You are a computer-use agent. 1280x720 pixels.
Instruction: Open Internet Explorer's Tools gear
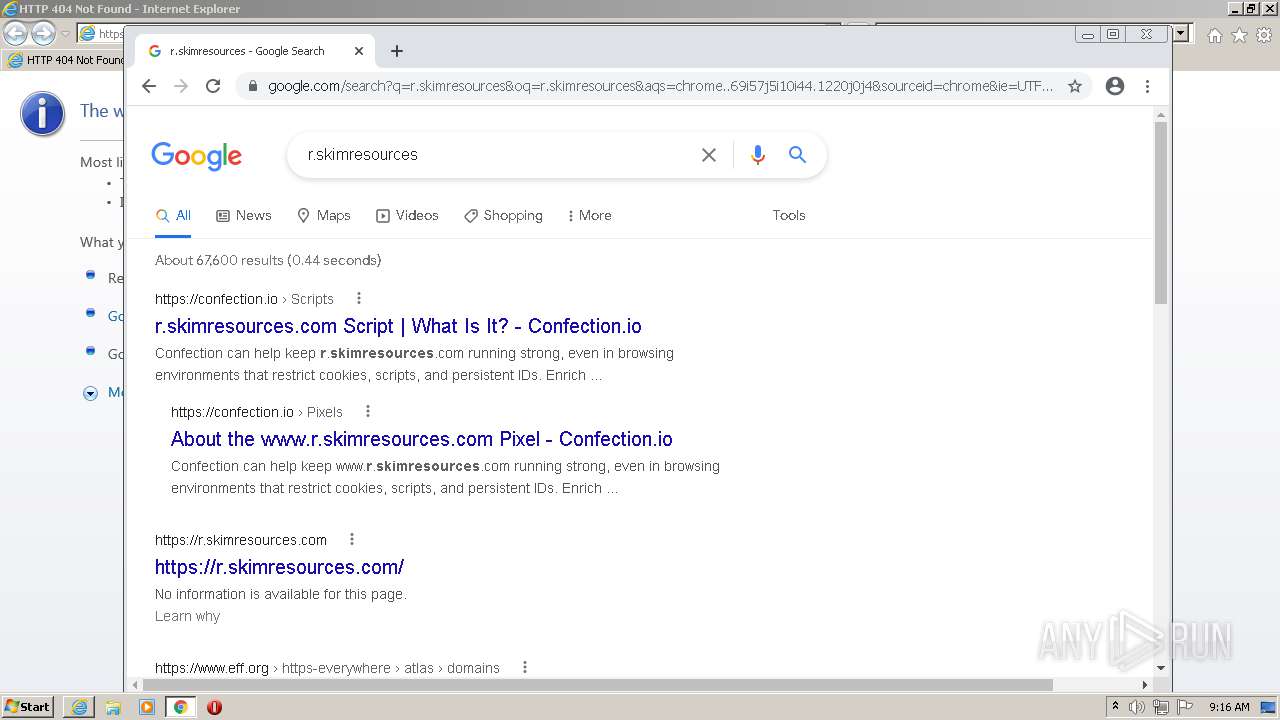tap(1264, 36)
